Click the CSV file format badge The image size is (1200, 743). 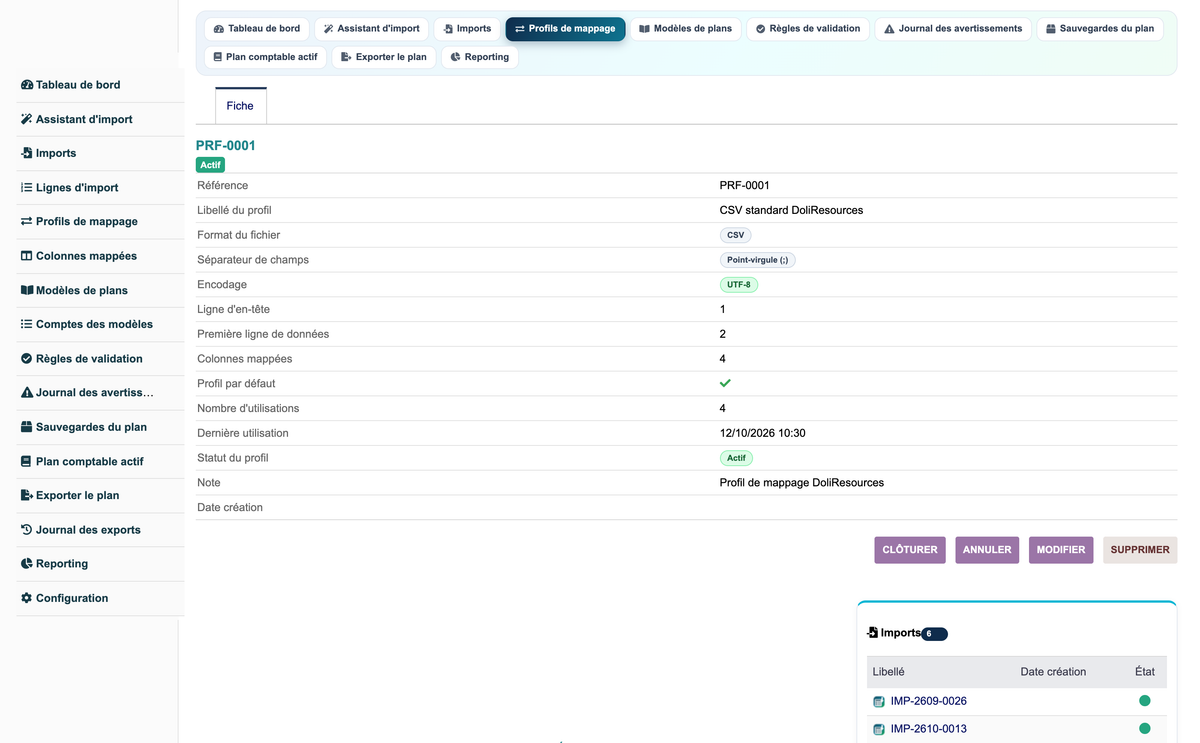(735, 235)
